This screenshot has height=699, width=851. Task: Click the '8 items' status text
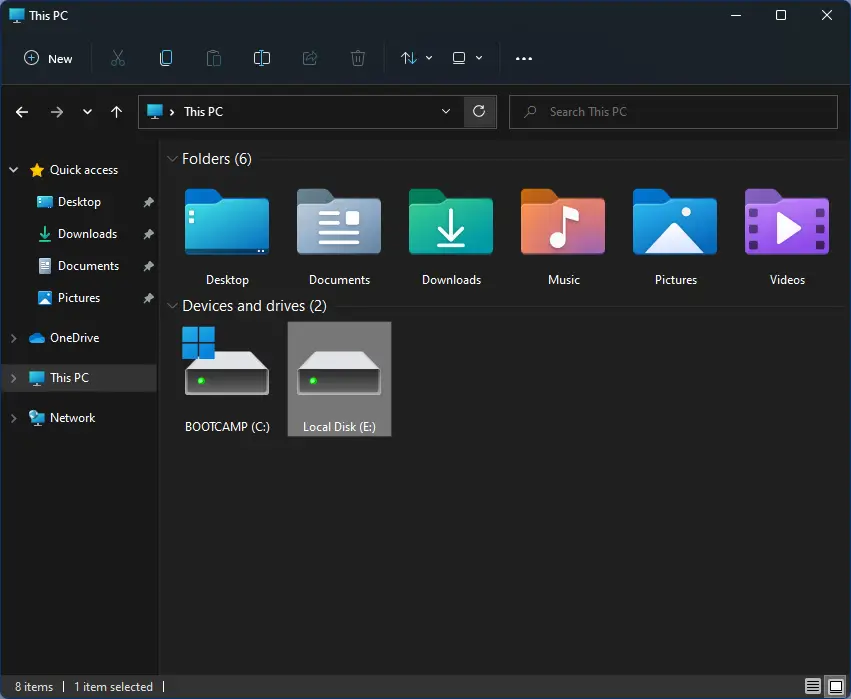tap(34, 687)
